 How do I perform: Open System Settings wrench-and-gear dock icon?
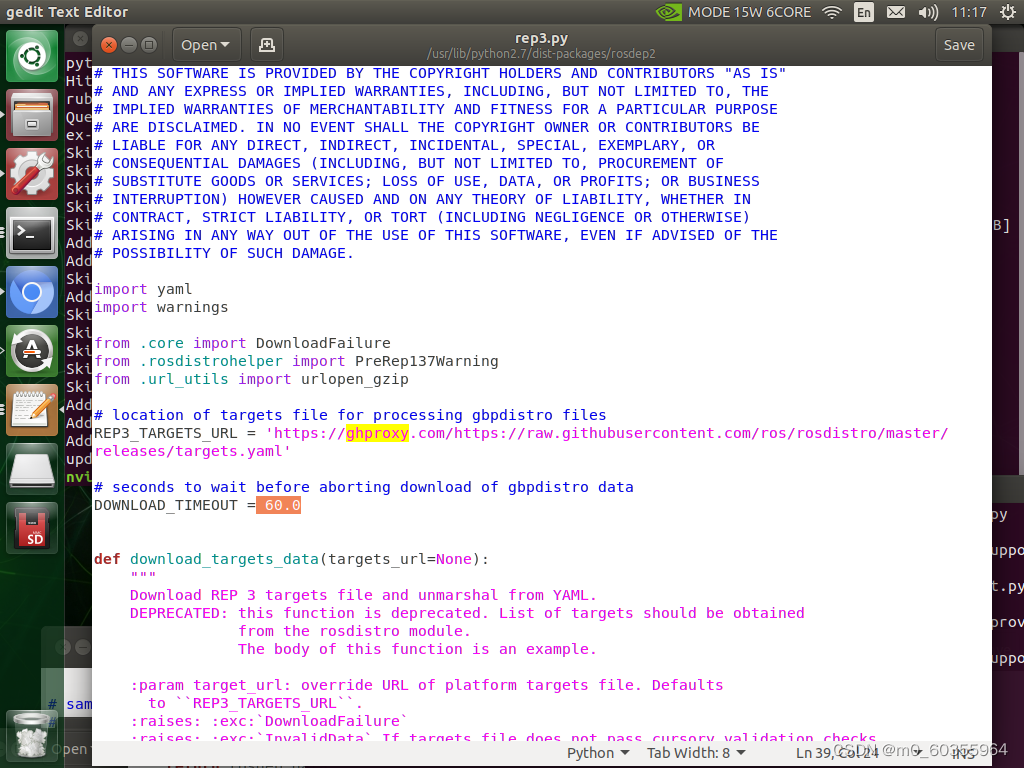[x=31, y=174]
